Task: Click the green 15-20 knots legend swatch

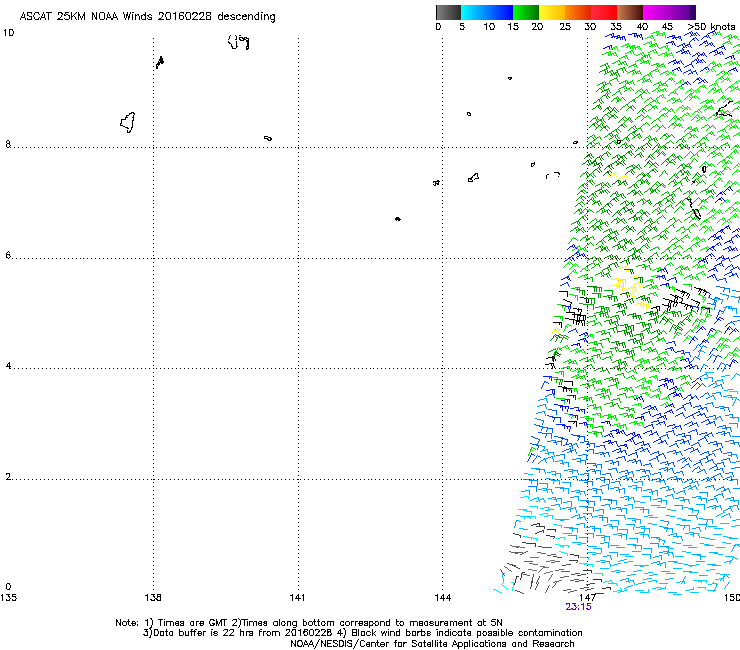Action: (x=526, y=12)
